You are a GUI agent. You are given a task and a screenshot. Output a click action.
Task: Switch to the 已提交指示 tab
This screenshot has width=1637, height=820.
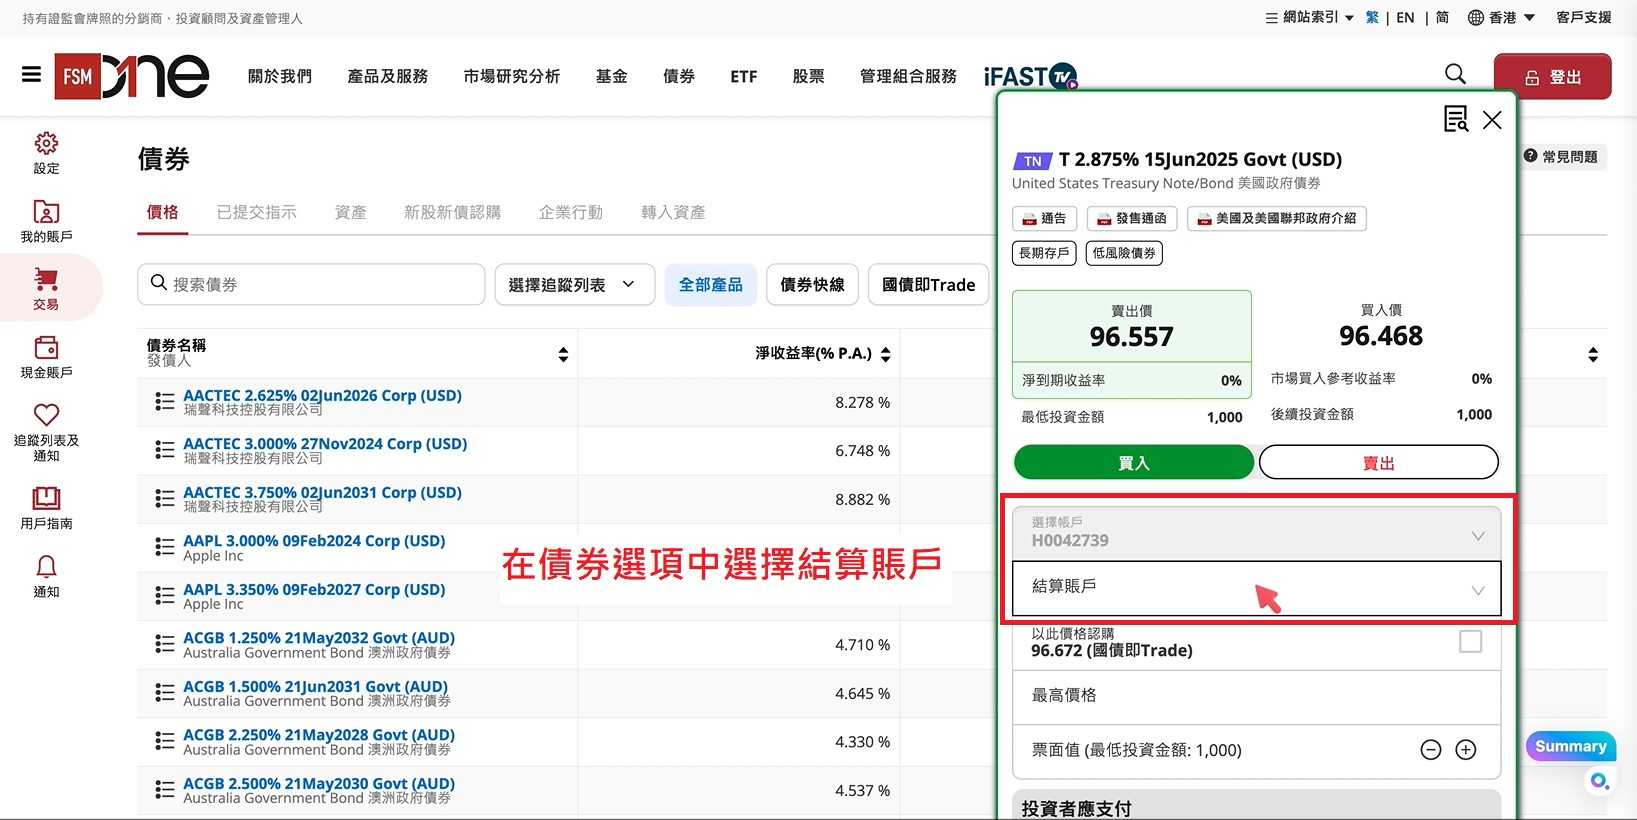[257, 212]
